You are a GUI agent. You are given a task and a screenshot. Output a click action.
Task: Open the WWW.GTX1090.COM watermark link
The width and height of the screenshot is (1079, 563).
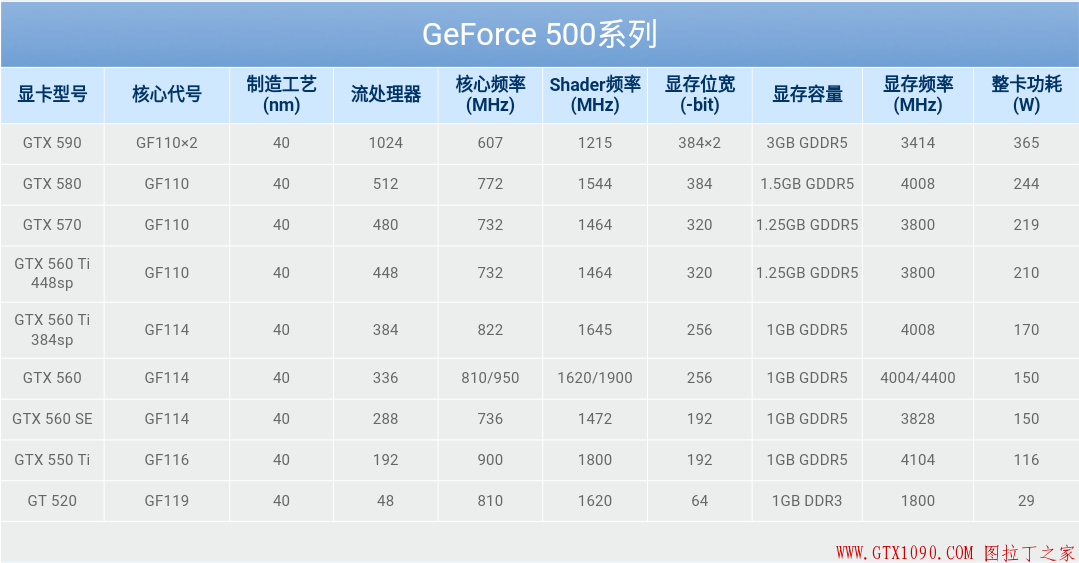pyautogui.click(x=904, y=552)
